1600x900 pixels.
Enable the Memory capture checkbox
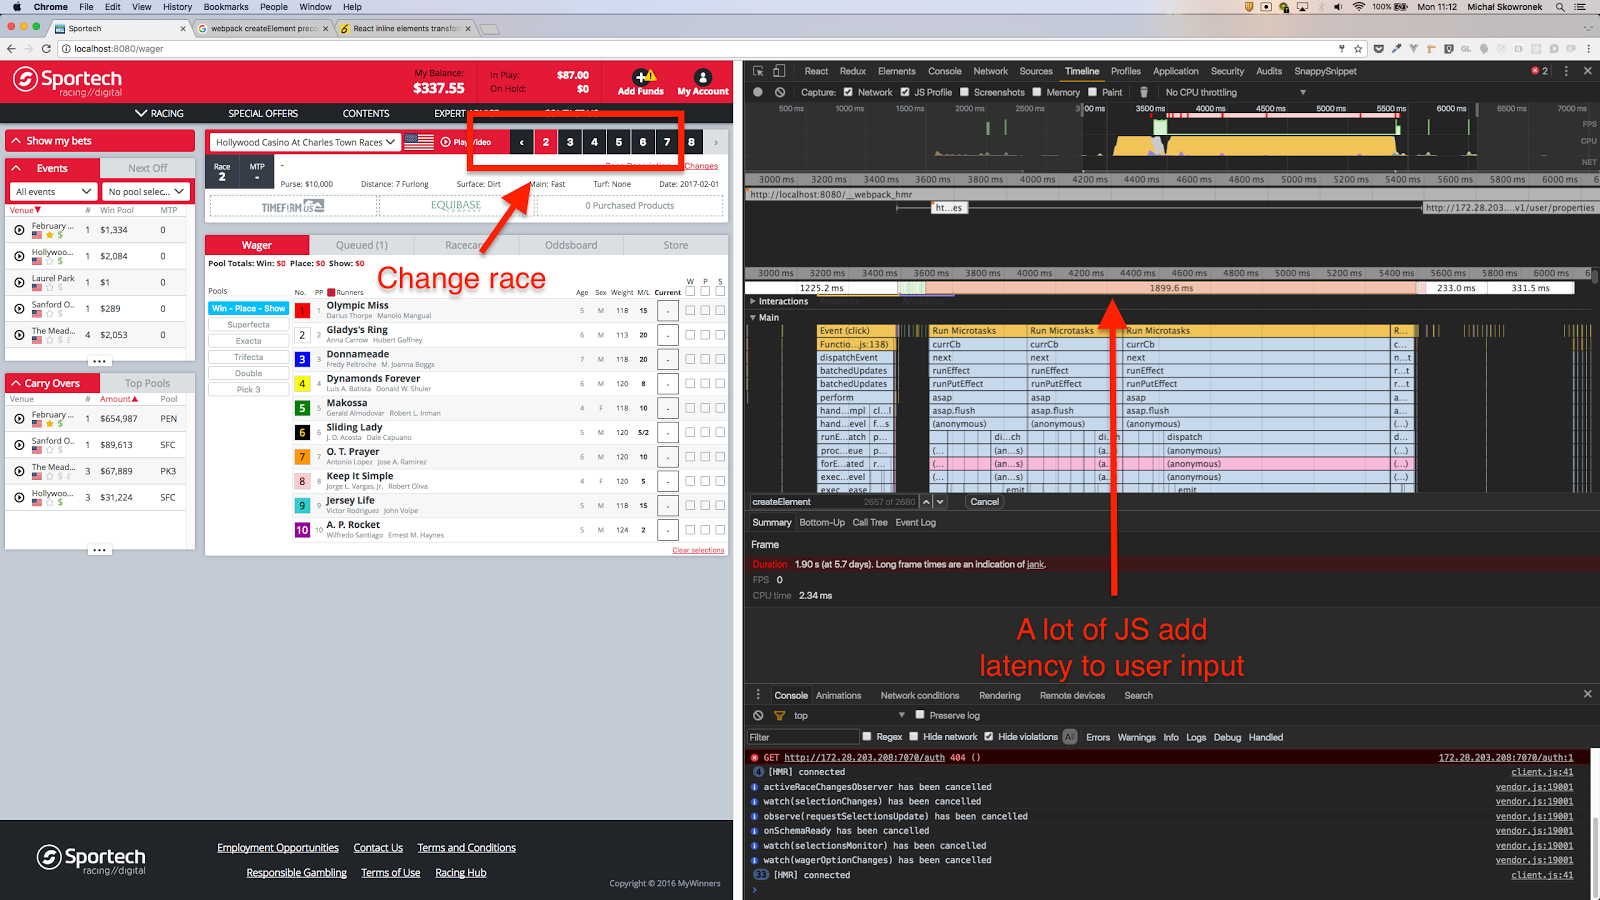pos(1037,92)
